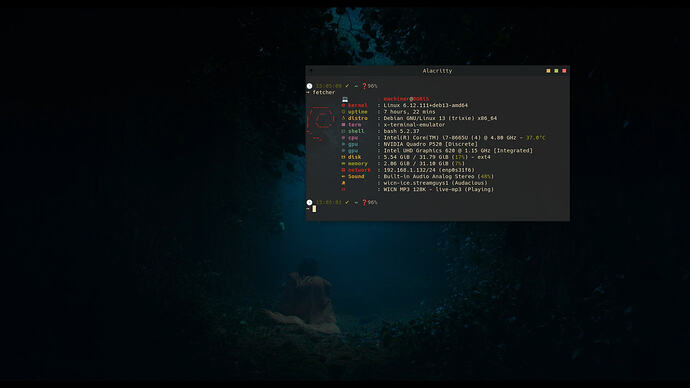
Task: Open the window menu icon in title bar
Action: 311,70
